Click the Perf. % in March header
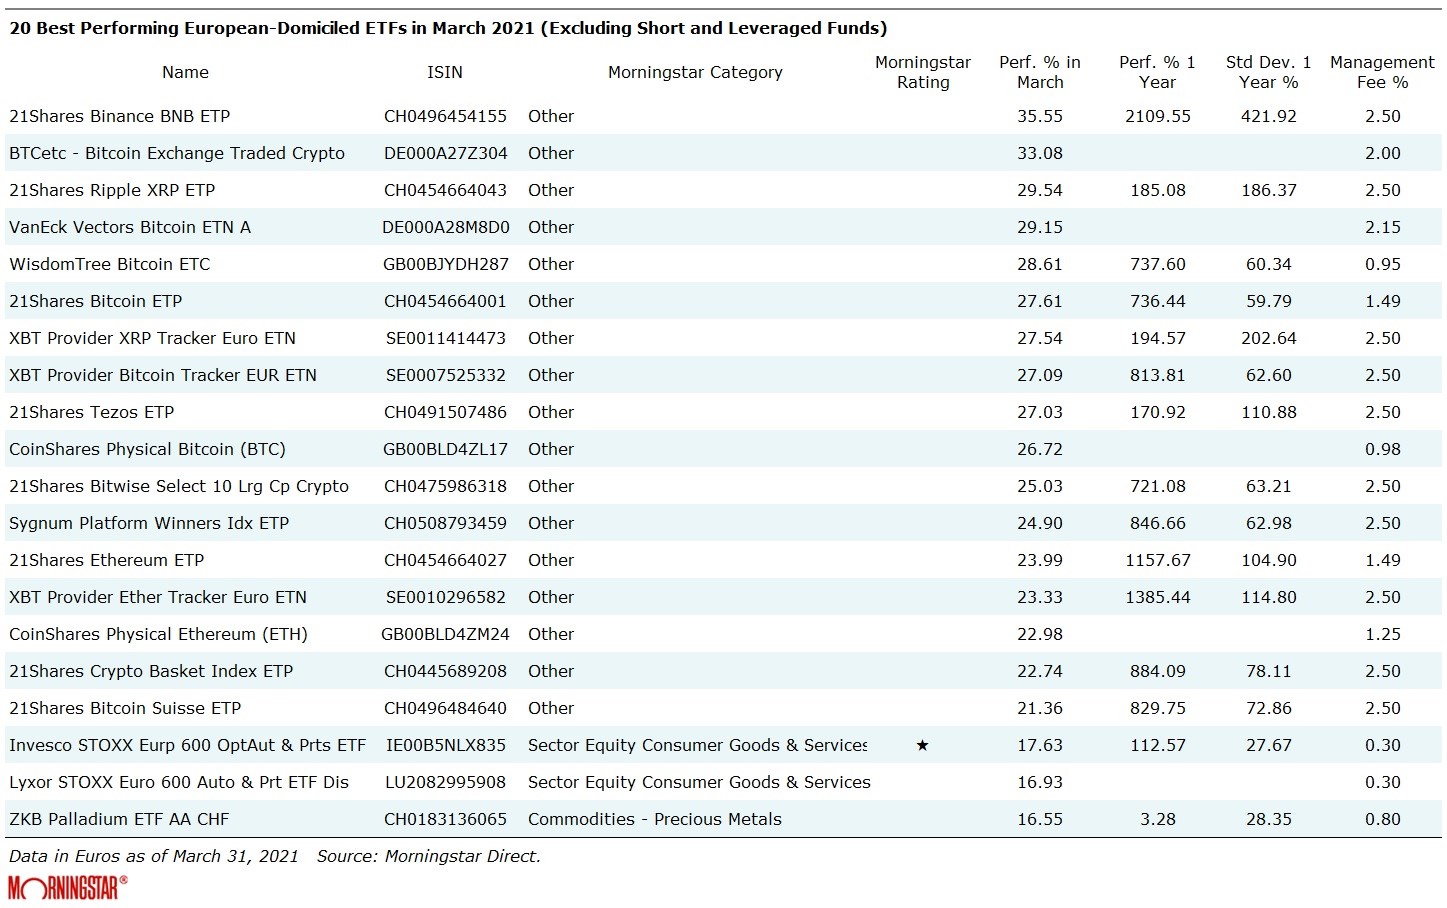This screenshot has height=908, width=1447. [1040, 72]
